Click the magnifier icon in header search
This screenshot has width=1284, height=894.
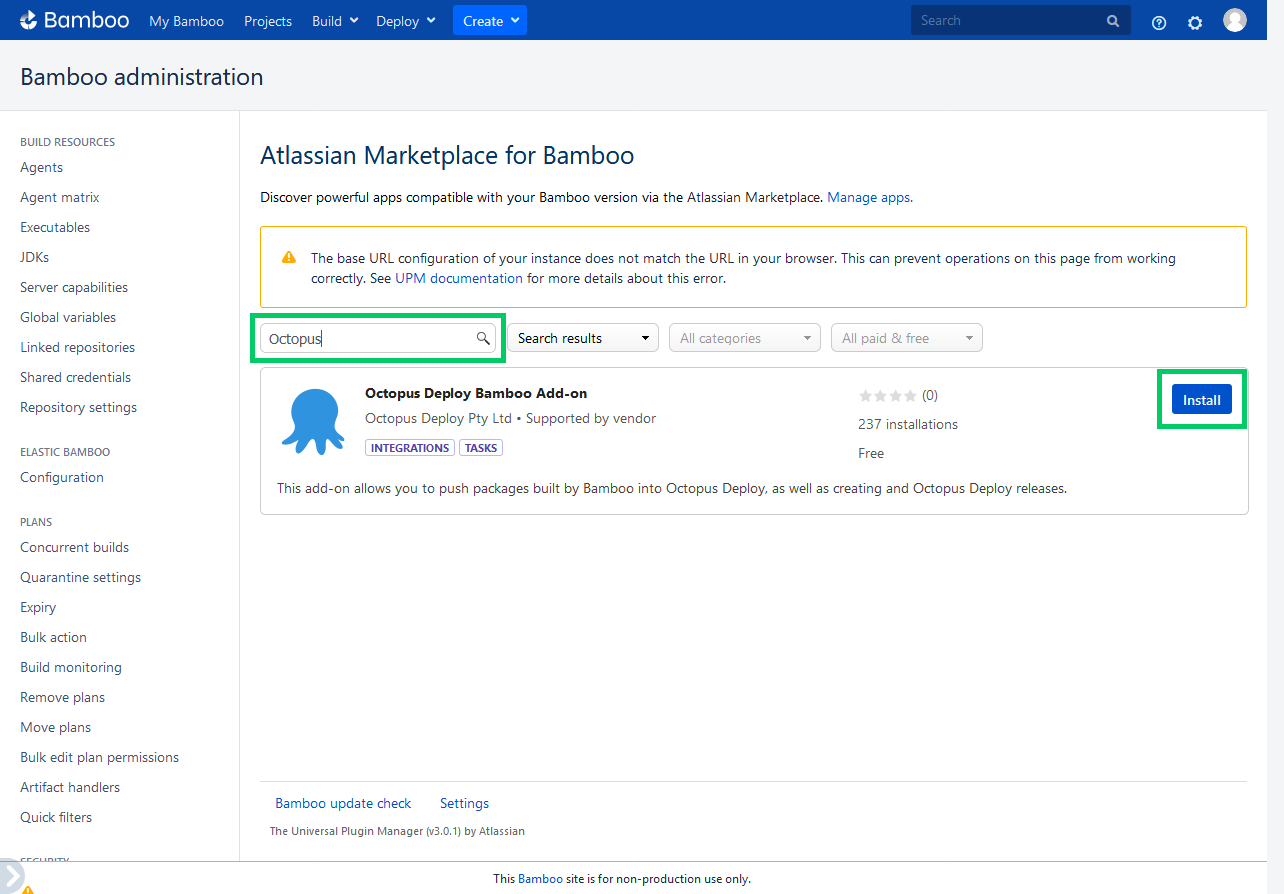point(1113,21)
